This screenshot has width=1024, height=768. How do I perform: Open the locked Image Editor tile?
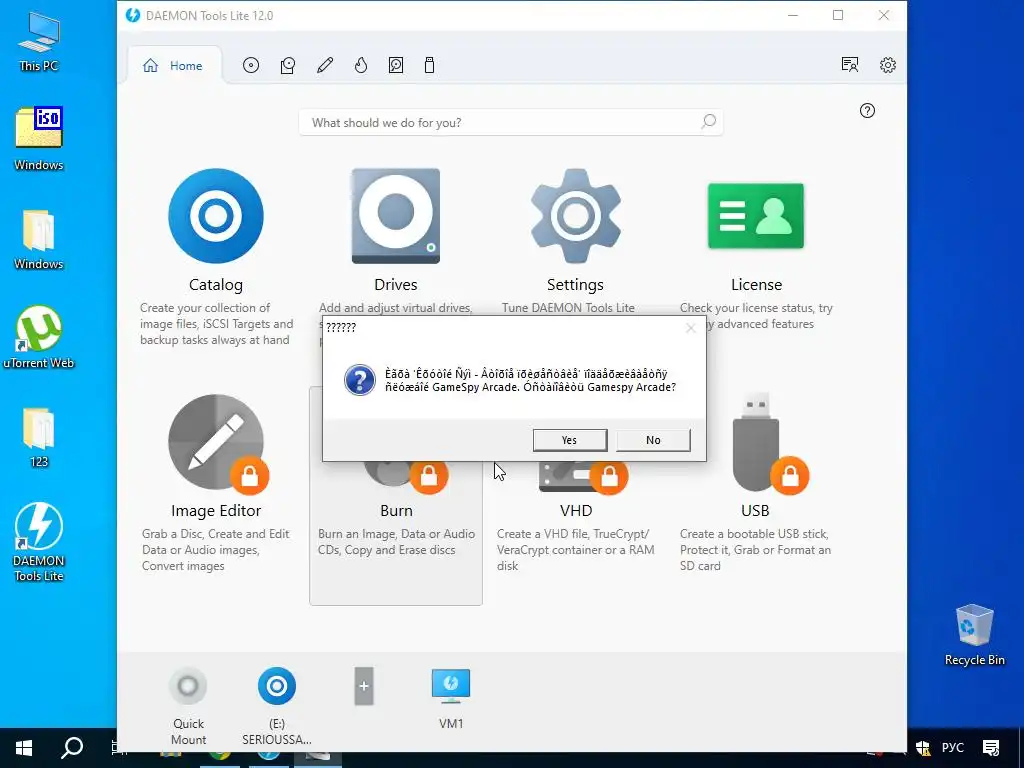[x=216, y=443]
